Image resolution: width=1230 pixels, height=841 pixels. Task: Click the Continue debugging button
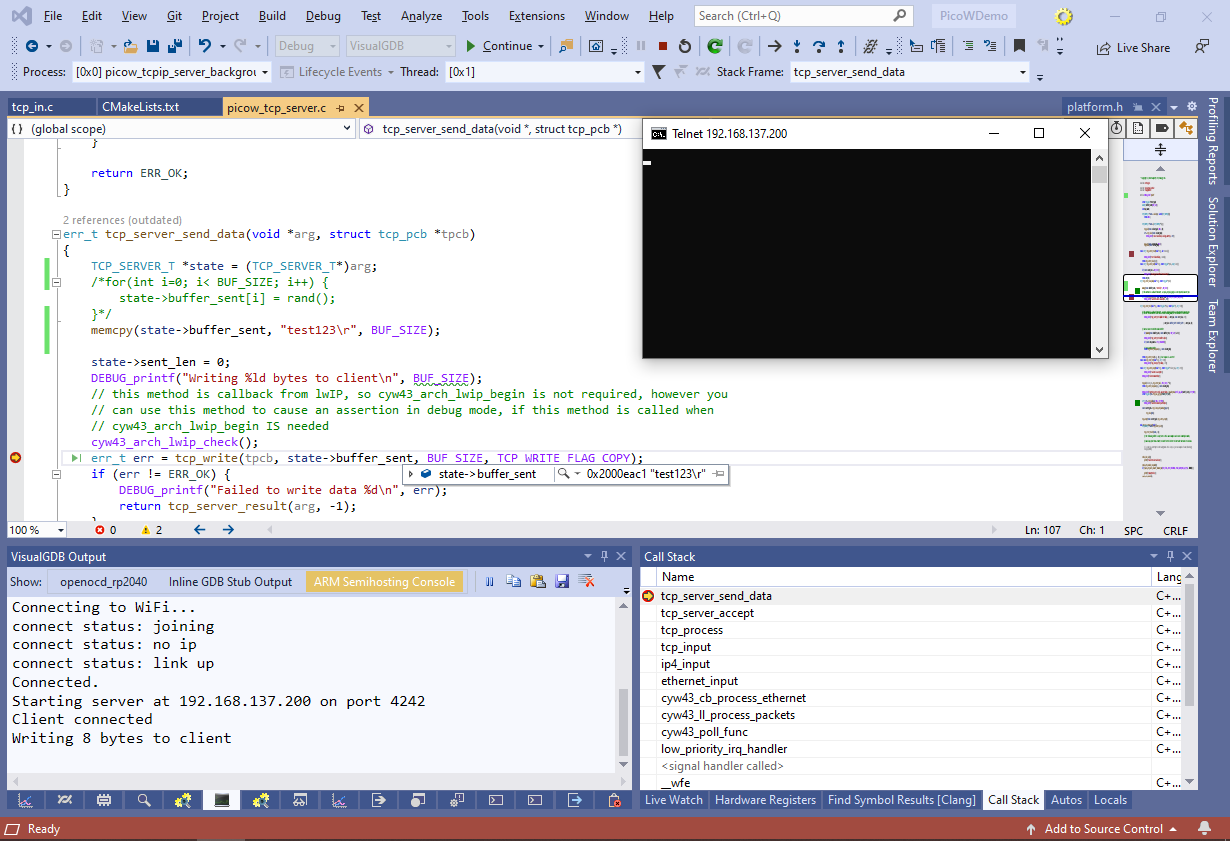[498, 46]
